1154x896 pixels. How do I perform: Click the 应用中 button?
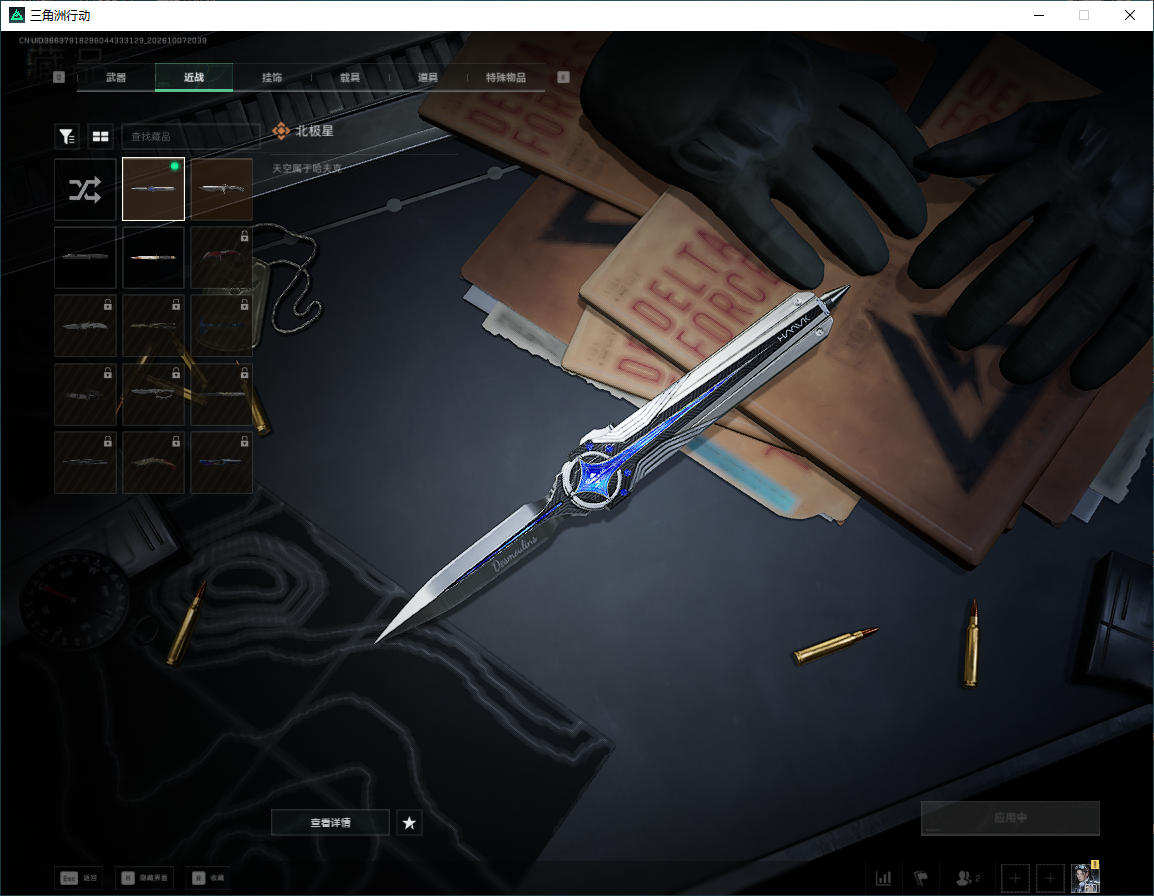click(1010, 818)
